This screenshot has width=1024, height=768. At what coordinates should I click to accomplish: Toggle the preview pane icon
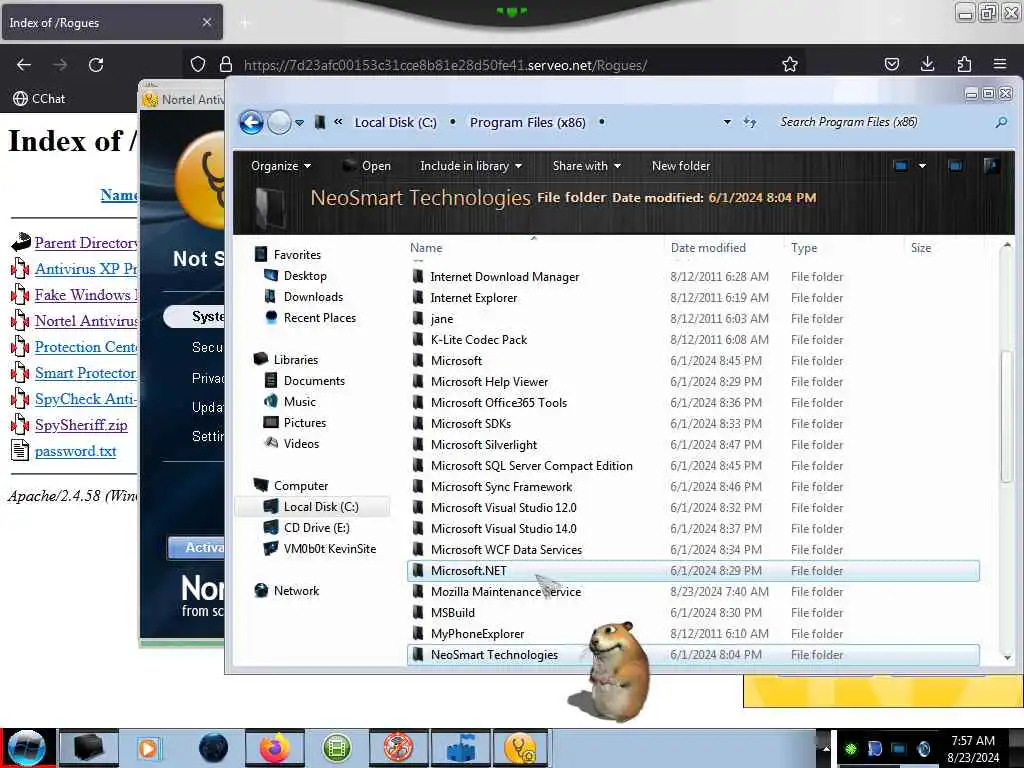point(955,166)
